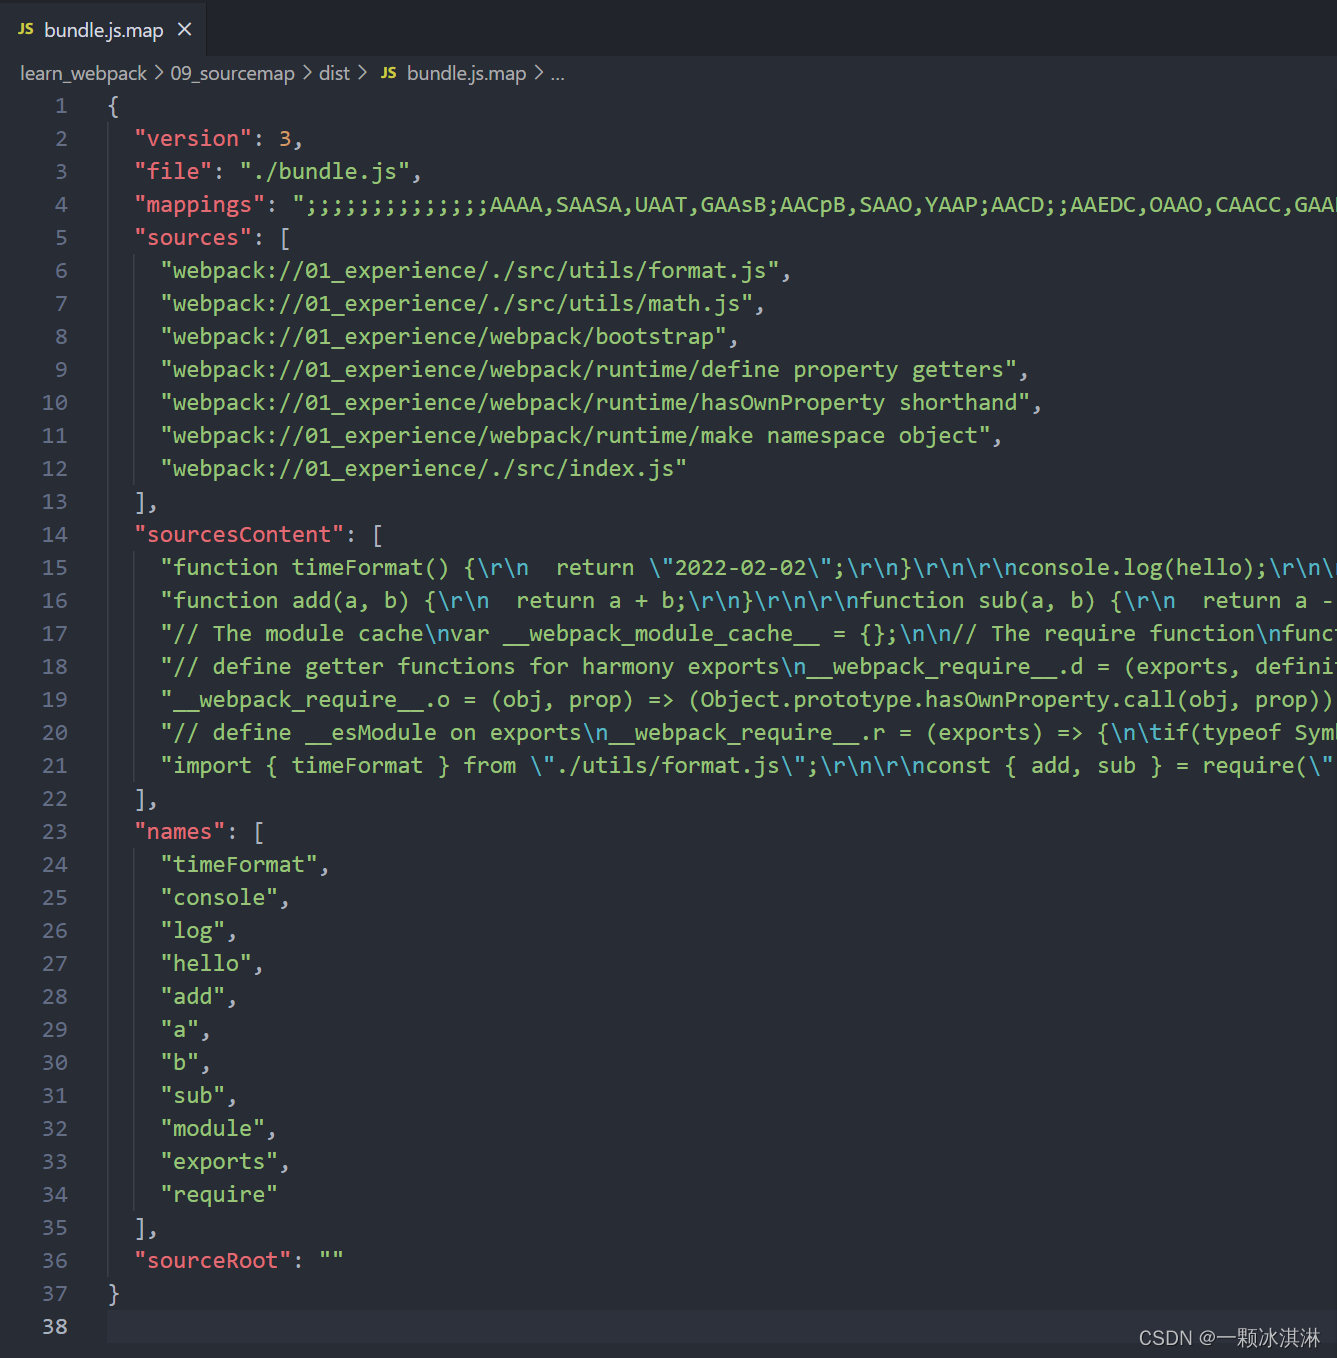Image resolution: width=1337 pixels, height=1358 pixels.
Task: Click the __webpack_require__.o content line
Action: 748,700
